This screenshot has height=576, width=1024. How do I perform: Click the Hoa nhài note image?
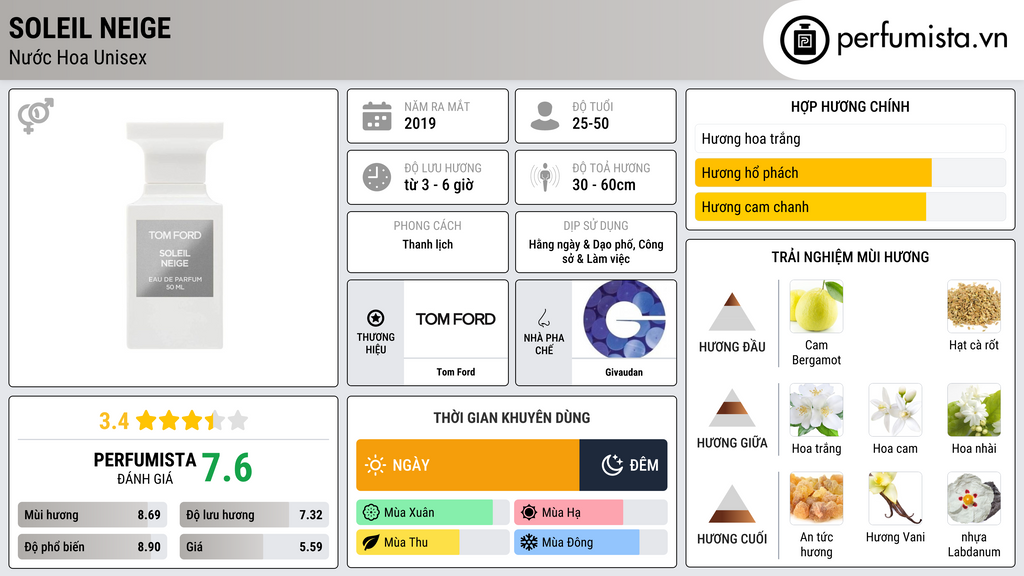coord(974,410)
